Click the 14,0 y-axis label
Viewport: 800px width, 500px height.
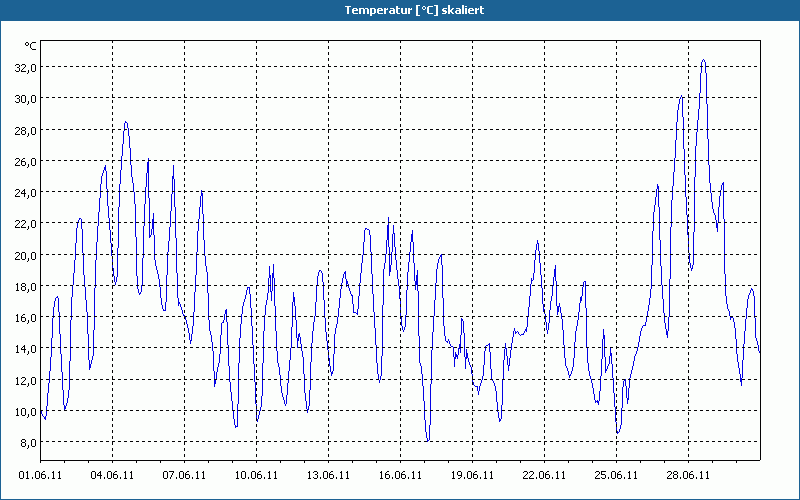click(26, 348)
